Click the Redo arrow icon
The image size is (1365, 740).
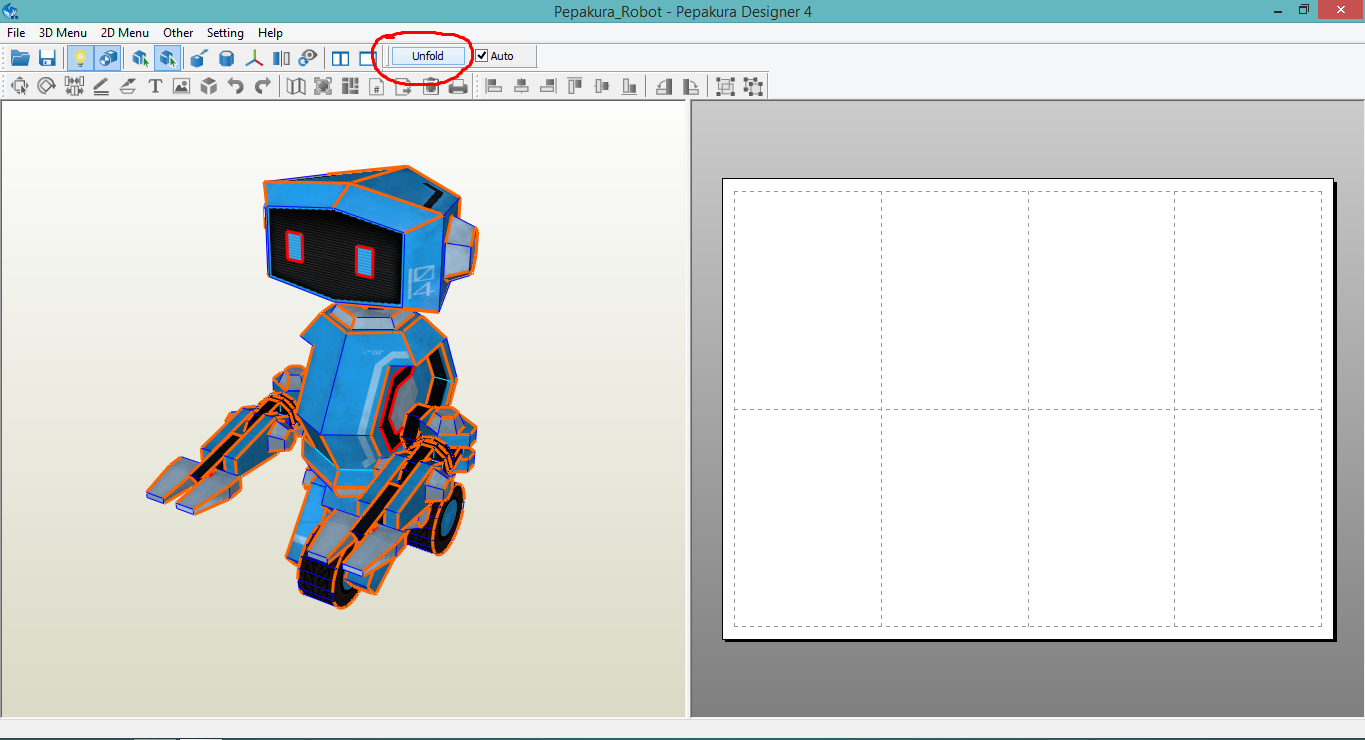point(262,86)
